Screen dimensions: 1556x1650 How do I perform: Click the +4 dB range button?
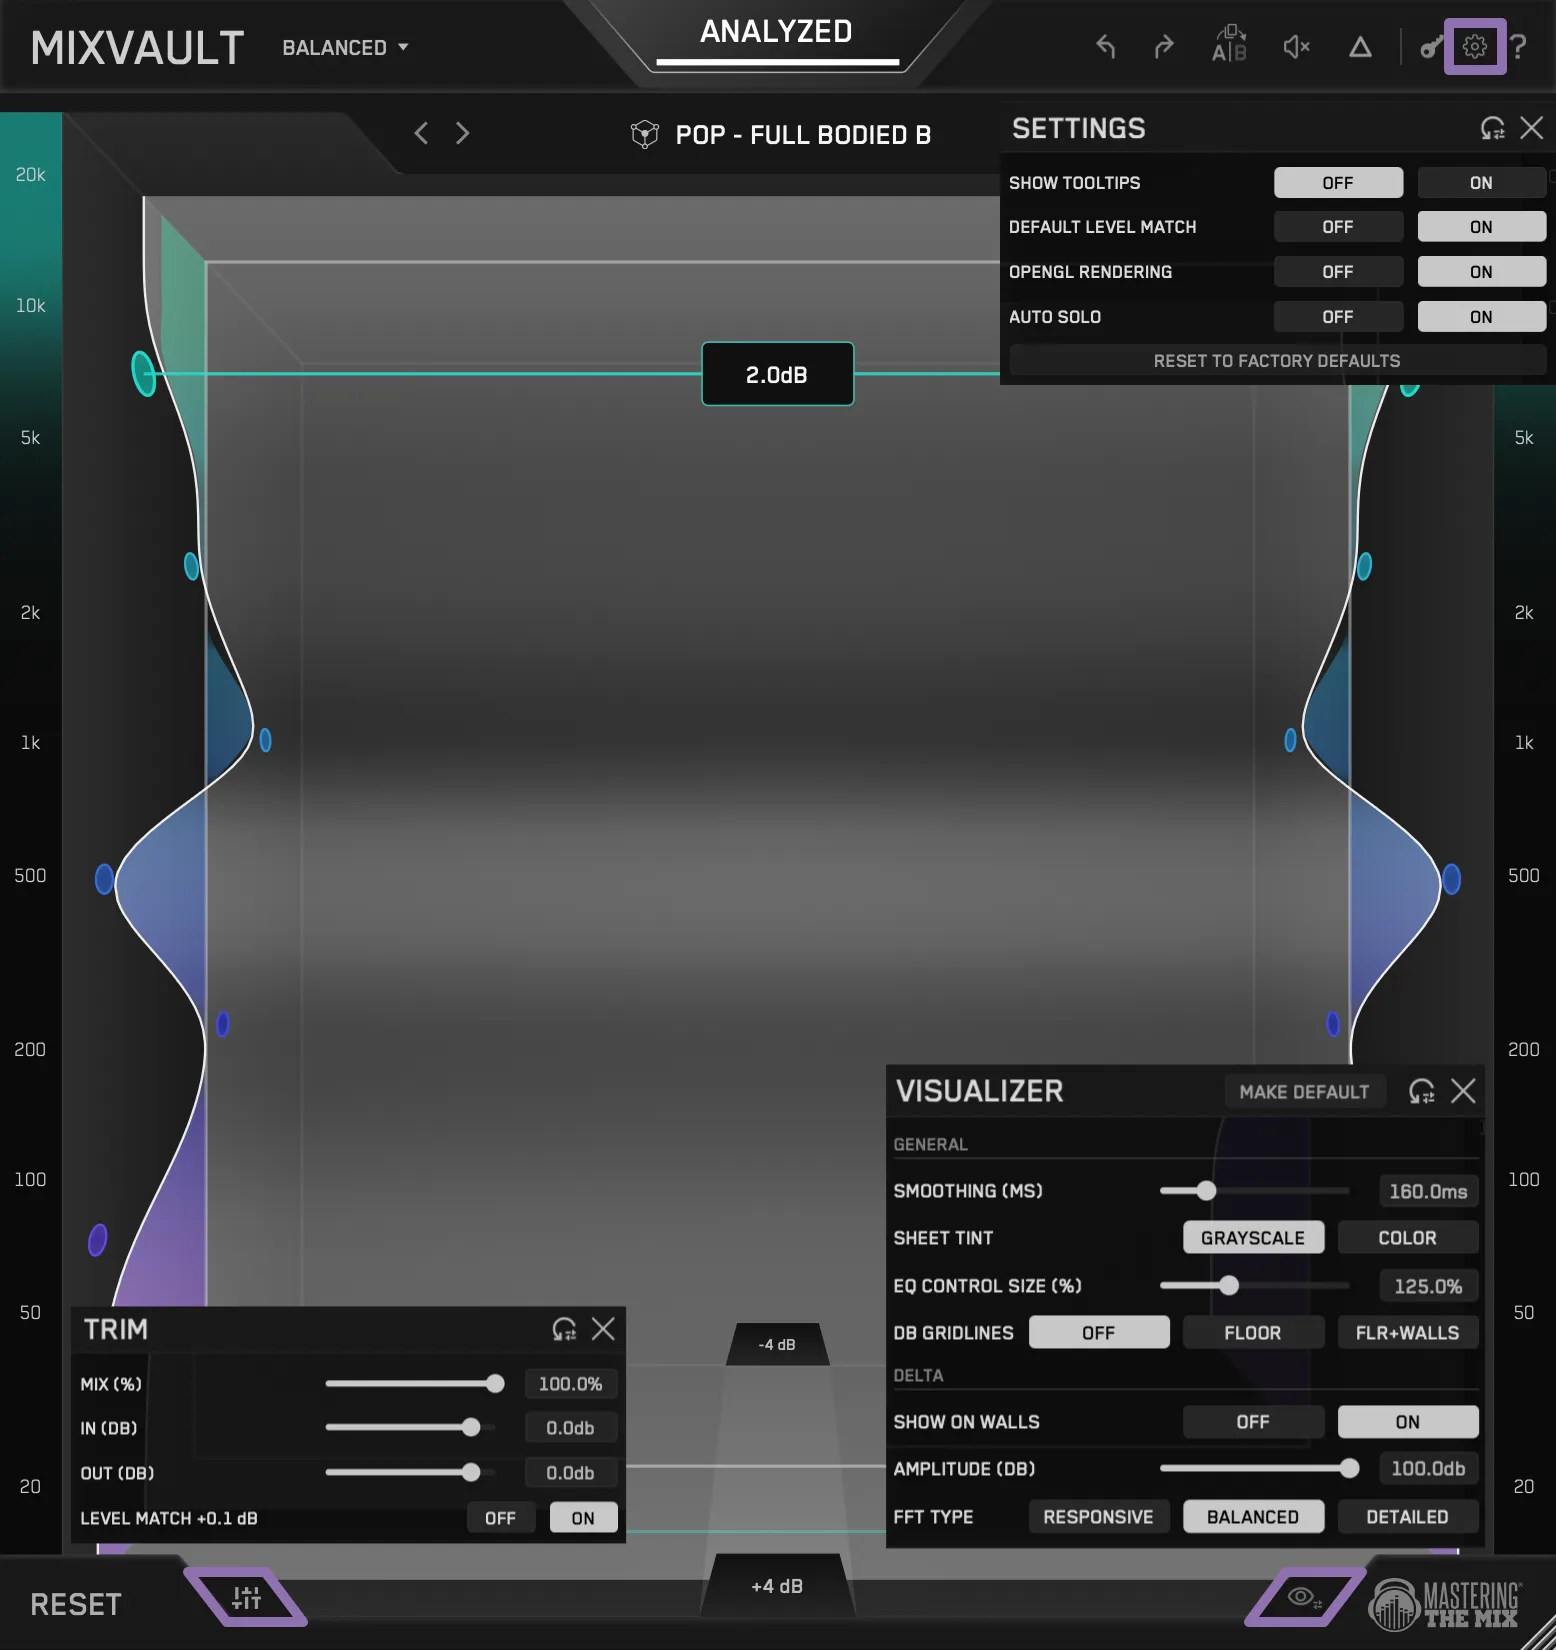tap(777, 1586)
